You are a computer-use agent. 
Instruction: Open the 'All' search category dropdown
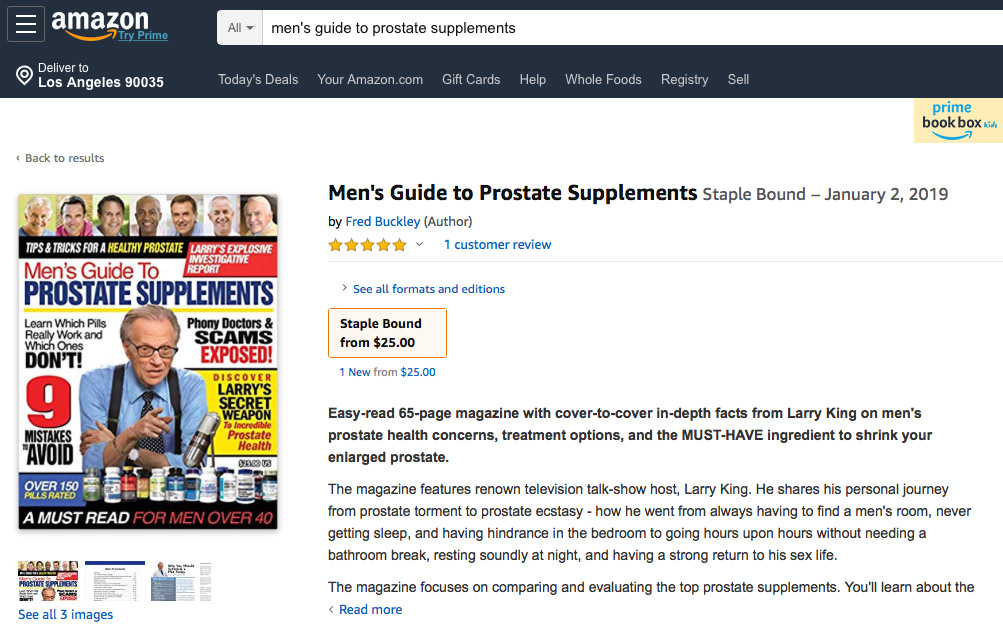240,28
